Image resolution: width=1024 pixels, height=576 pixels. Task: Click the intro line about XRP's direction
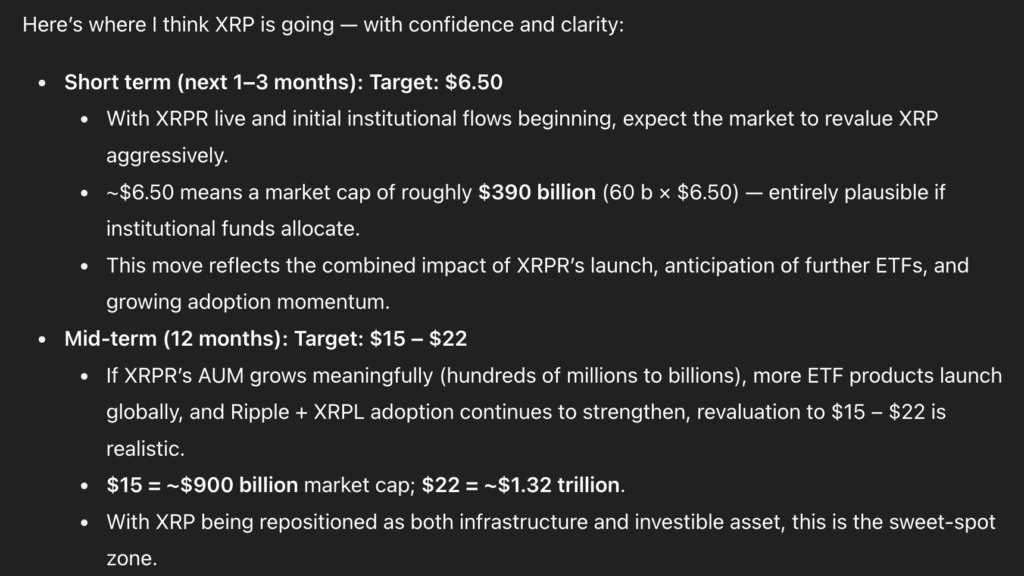pyautogui.click(x=322, y=23)
